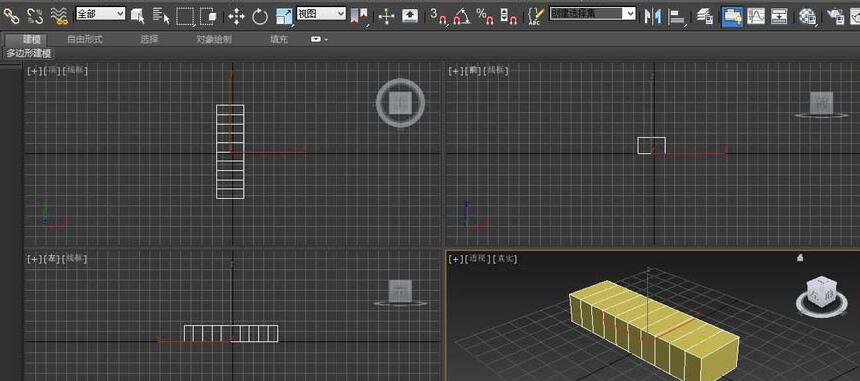Open perspective viewport '透视' view menu
Screen dimensions: 860x381
[477, 259]
